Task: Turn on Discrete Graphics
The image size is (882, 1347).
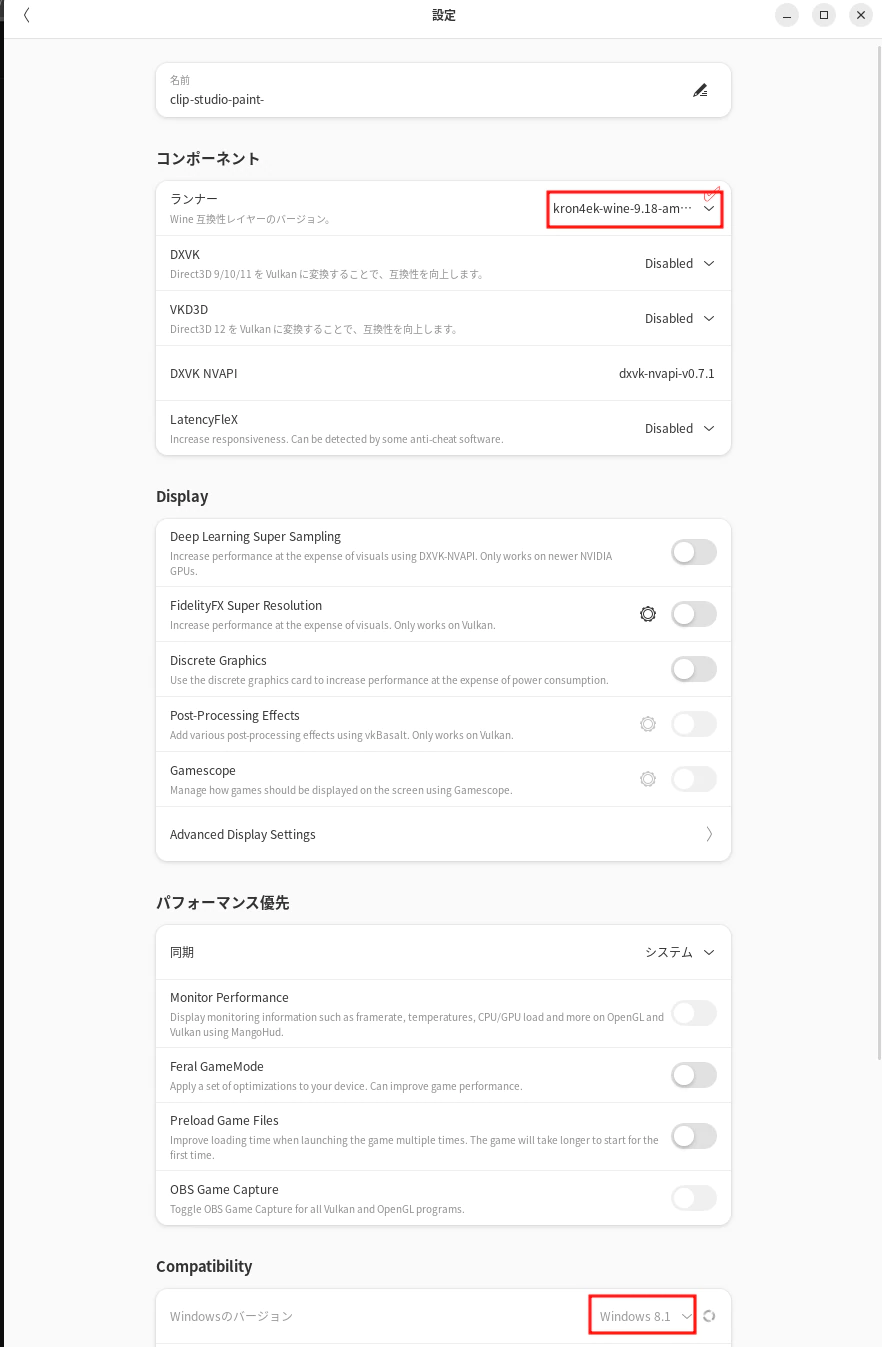Action: coord(693,669)
